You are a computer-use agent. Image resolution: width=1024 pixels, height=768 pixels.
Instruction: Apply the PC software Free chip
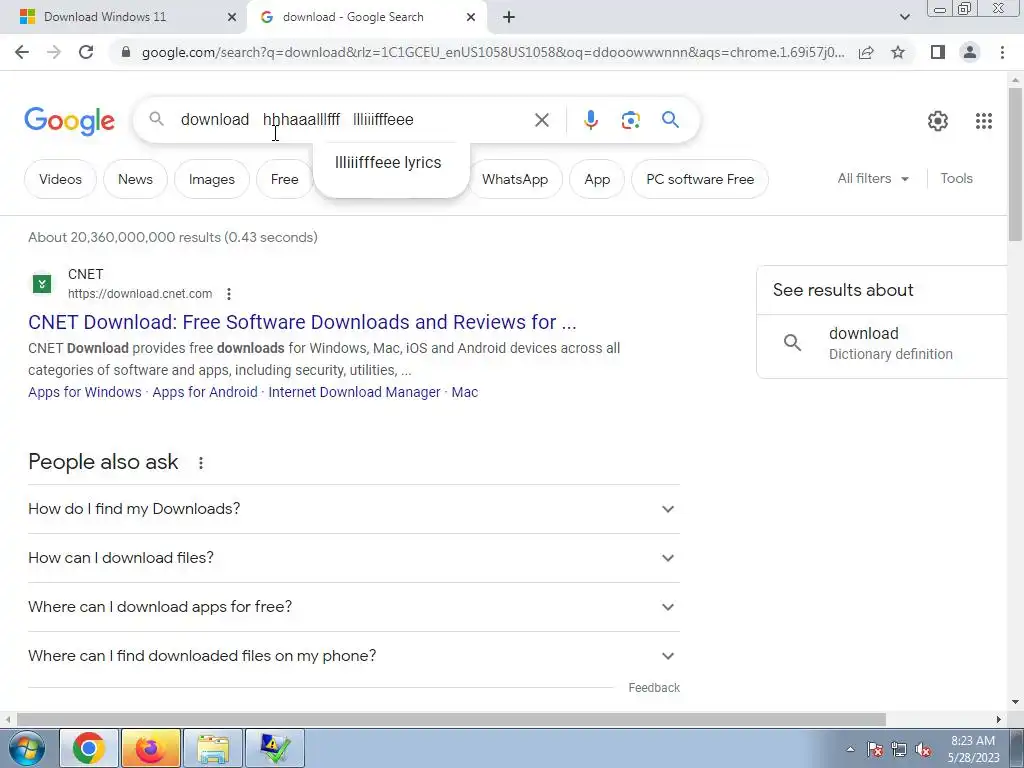700,179
